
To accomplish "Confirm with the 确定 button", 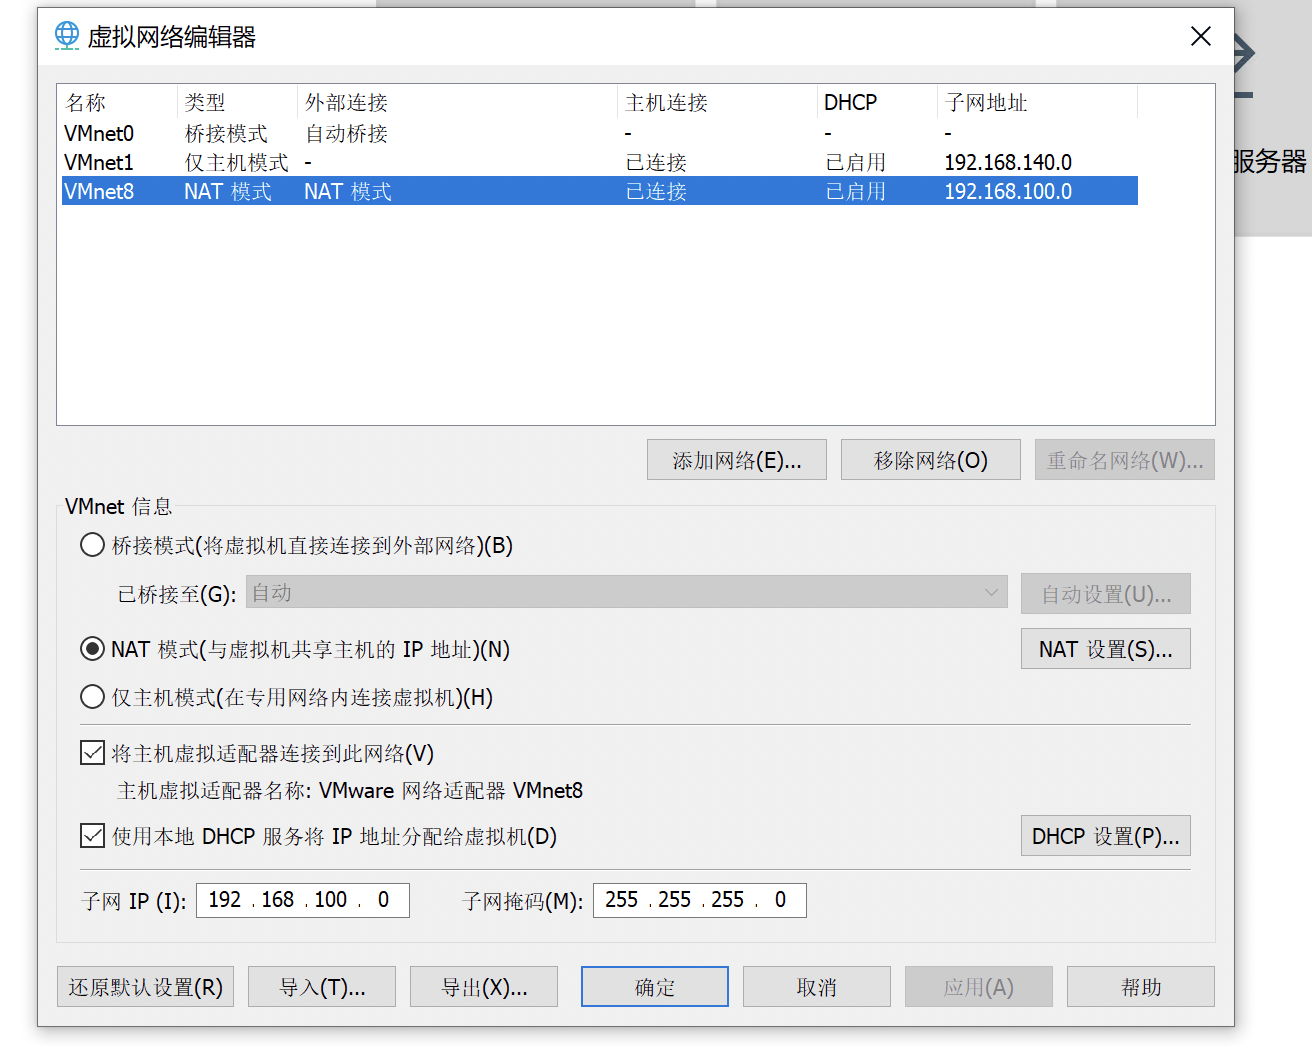I will click(x=654, y=987).
